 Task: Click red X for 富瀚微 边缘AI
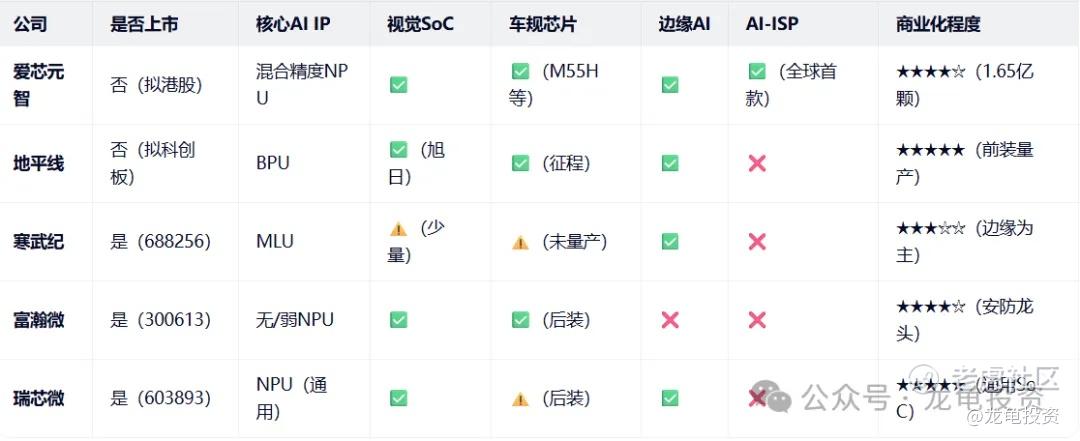point(670,320)
